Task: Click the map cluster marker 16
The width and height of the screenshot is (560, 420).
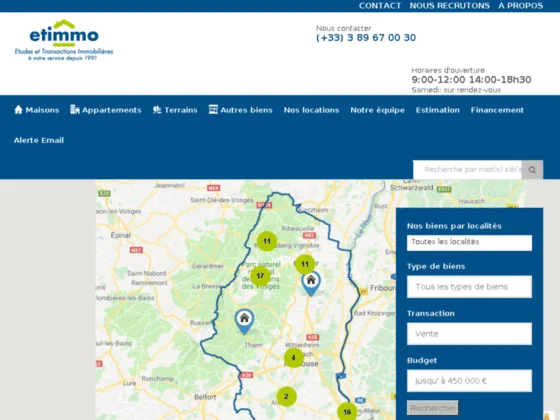Action: 347,412
